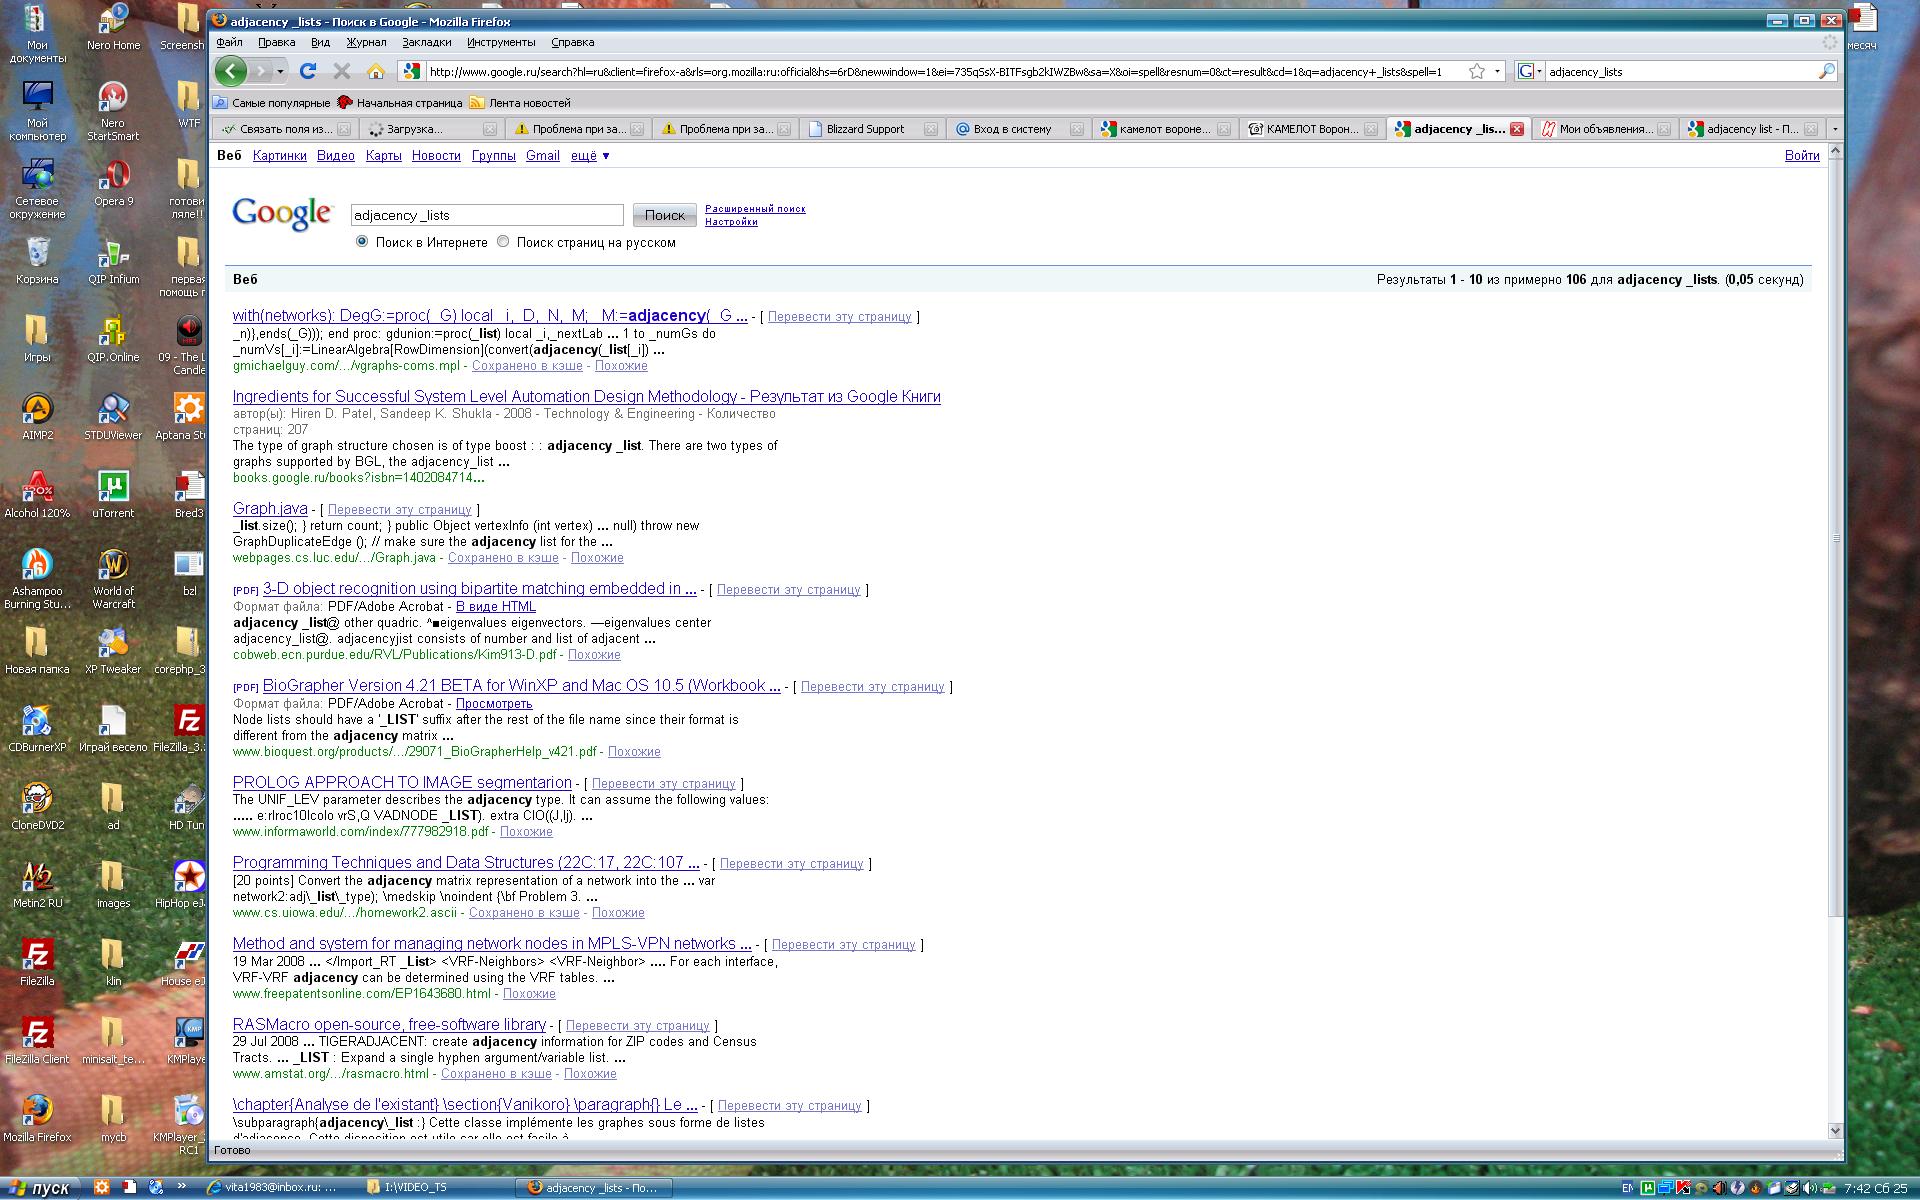Open RASMacro open-source library result link
The image size is (1920, 1200).
[x=389, y=1025]
